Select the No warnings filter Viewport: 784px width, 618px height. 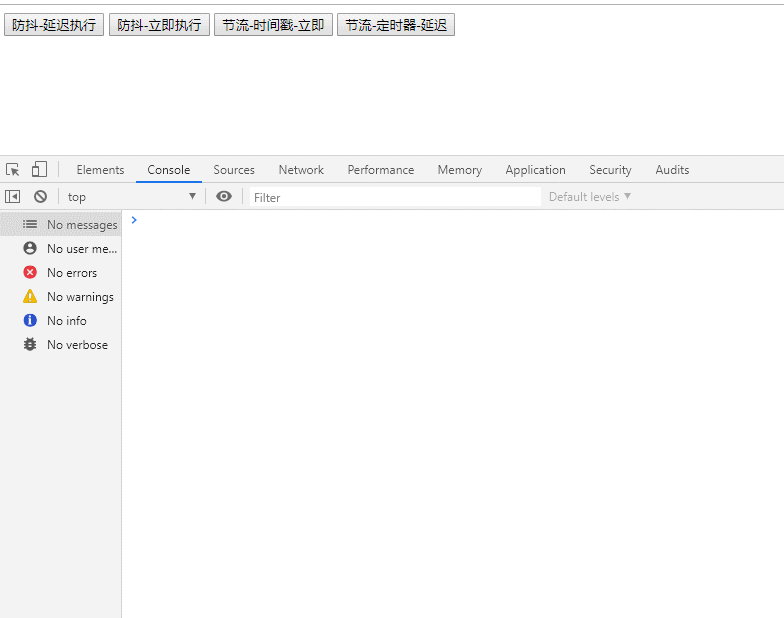point(79,297)
